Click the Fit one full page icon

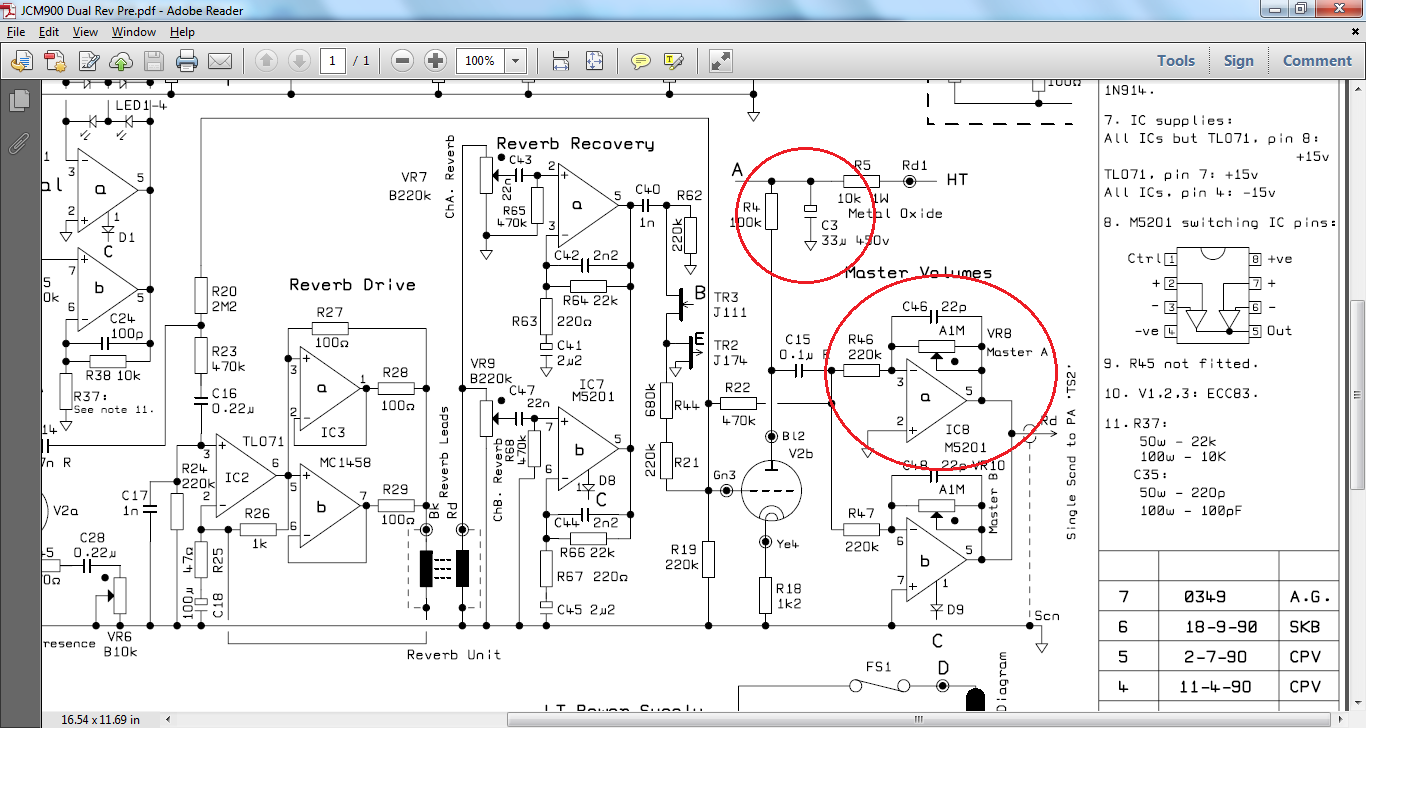[x=594, y=61]
